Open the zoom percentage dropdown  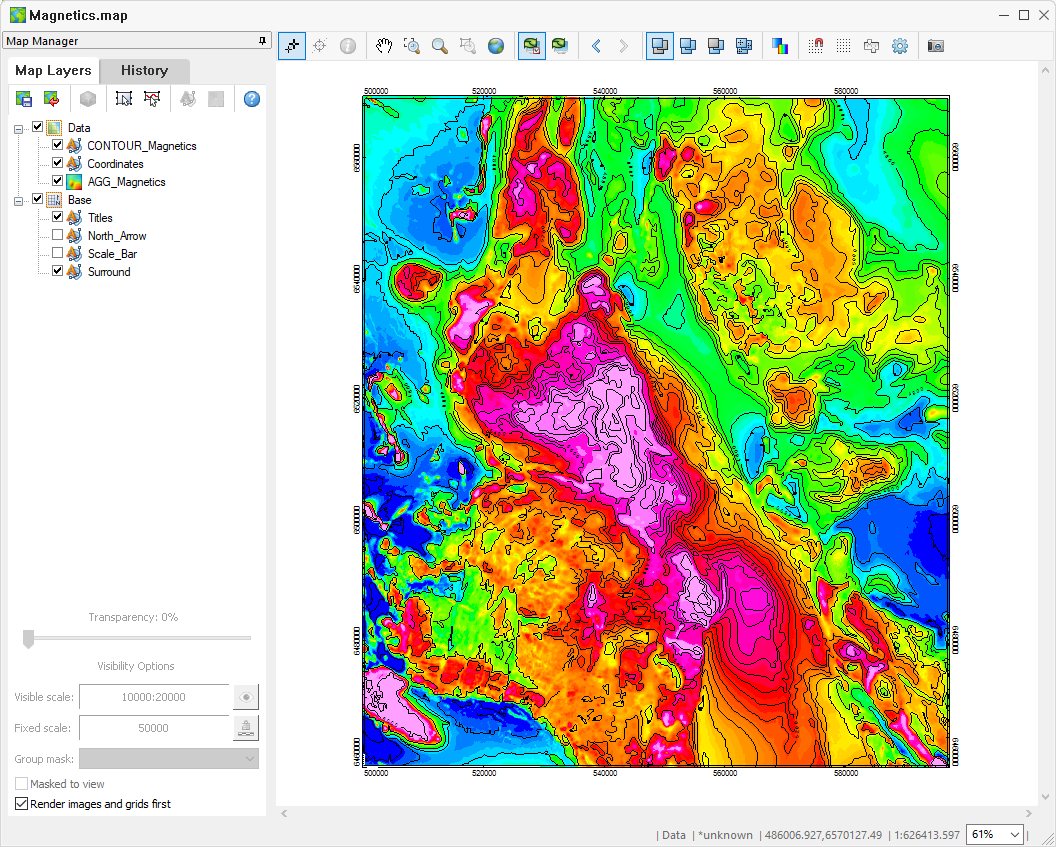click(x=1016, y=835)
